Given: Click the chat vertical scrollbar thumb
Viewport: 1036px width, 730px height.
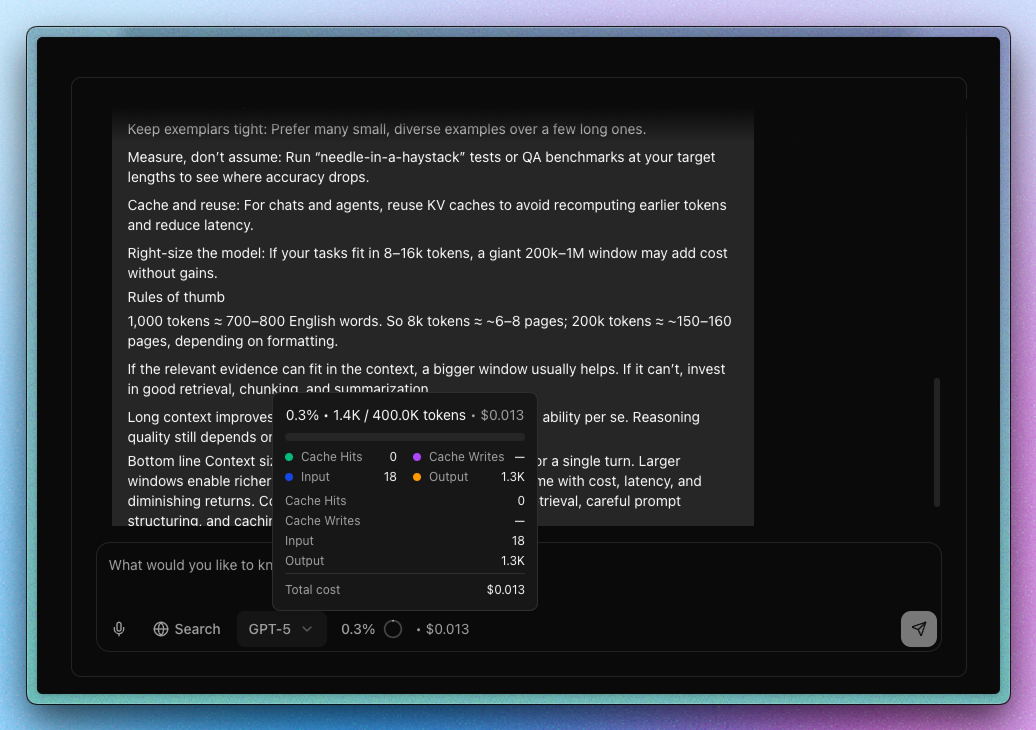Looking at the screenshot, I should point(936,442).
